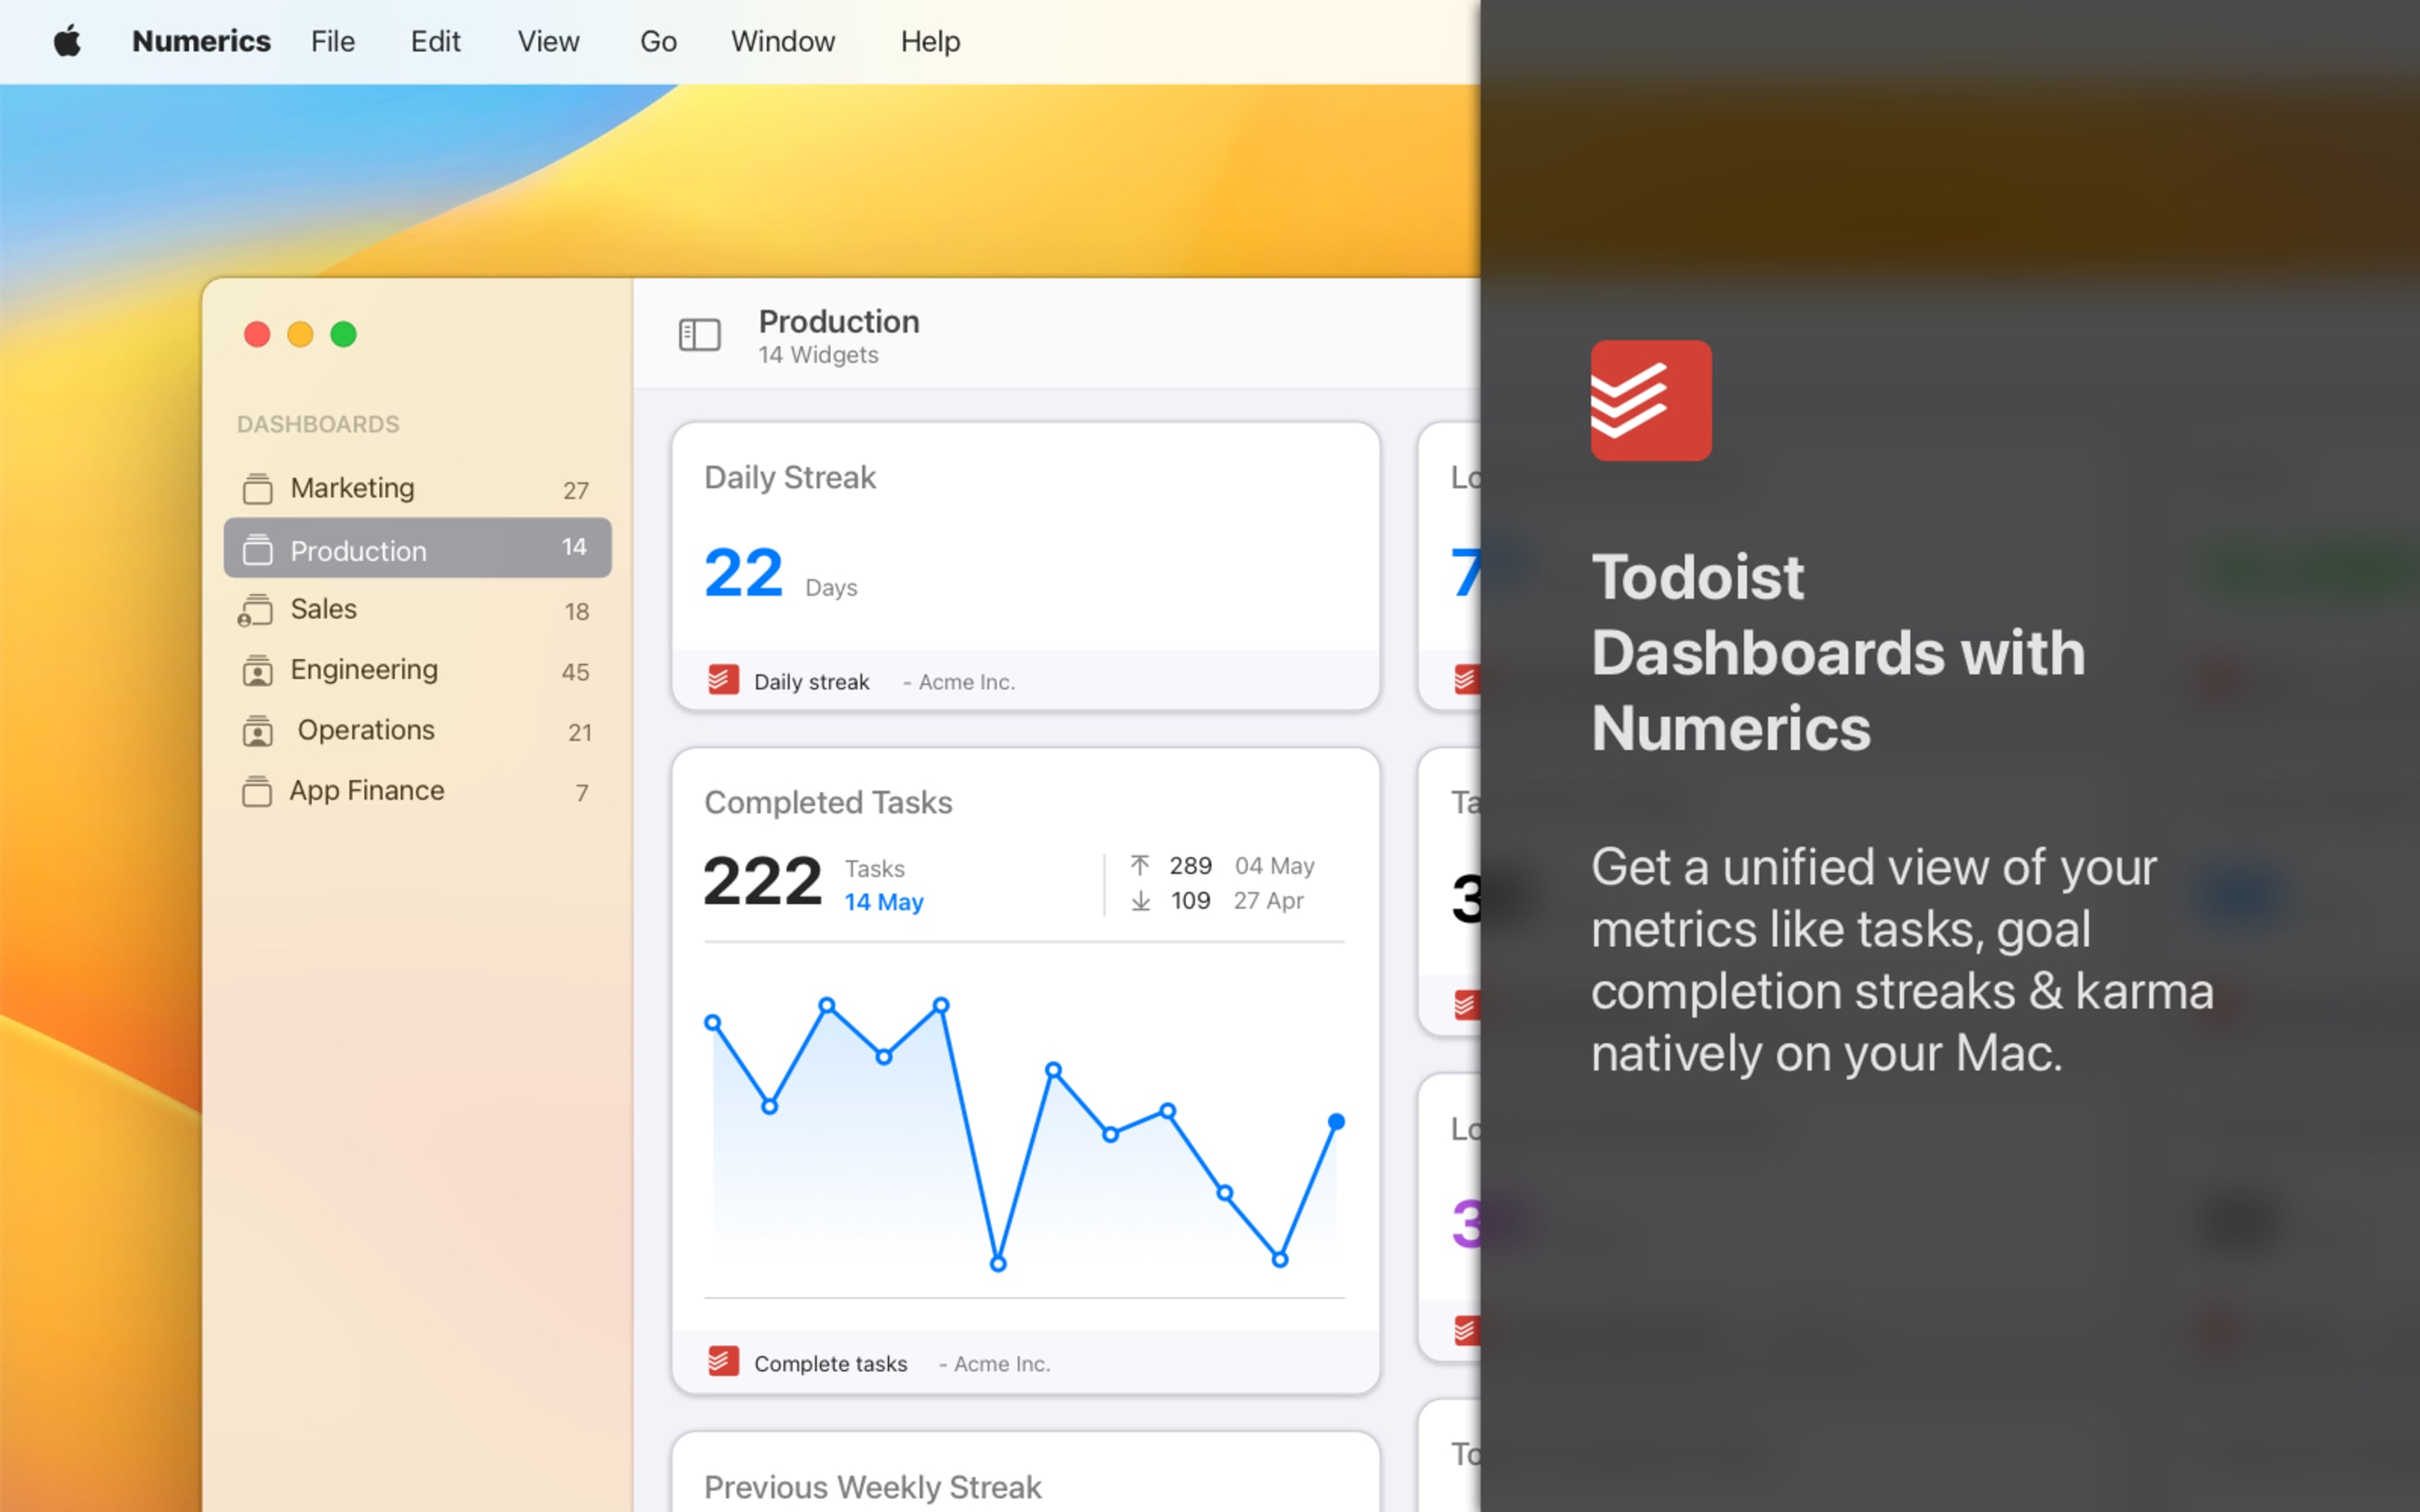Screen dimensions: 2420x1512
Task: Expand the Engineering dashboard row
Action: click(x=418, y=669)
